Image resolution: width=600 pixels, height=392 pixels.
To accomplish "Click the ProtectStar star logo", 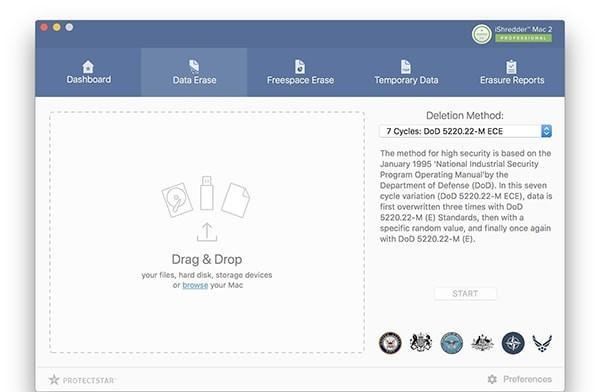I will click(54, 380).
